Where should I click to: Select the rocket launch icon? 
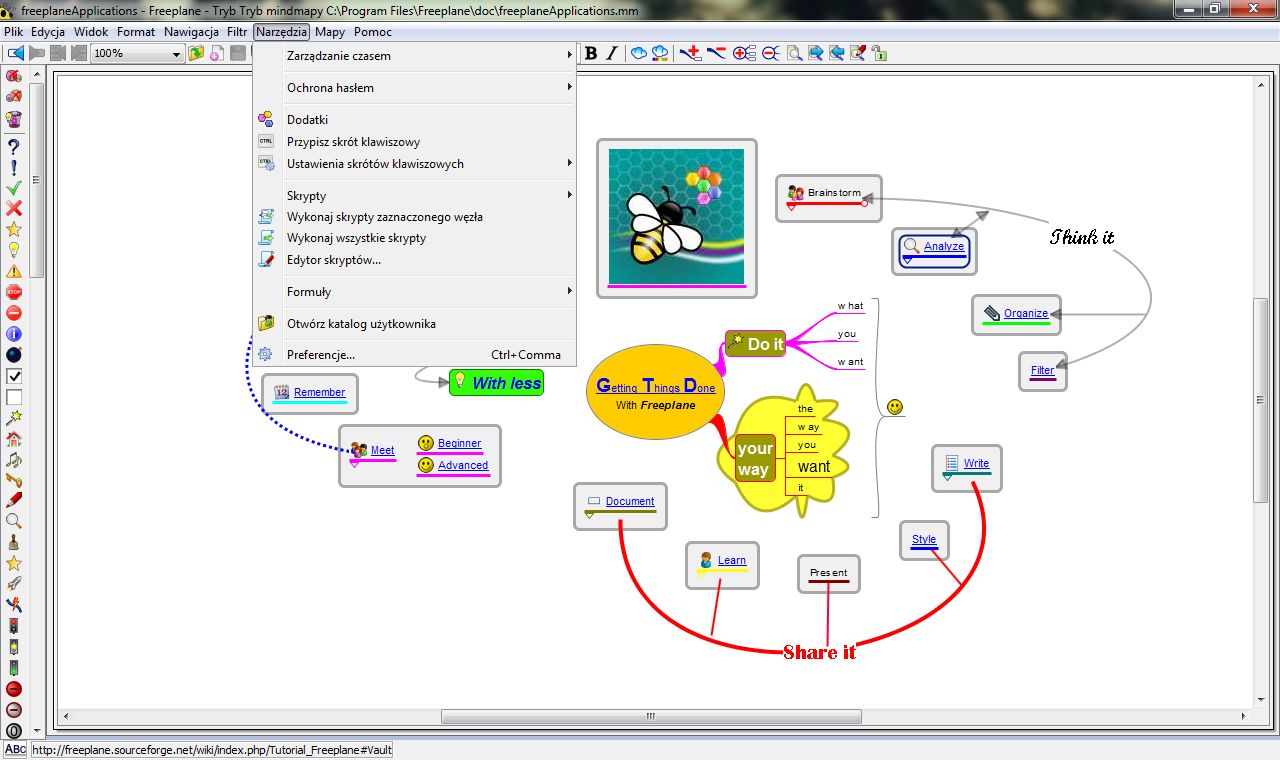(x=14, y=584)
